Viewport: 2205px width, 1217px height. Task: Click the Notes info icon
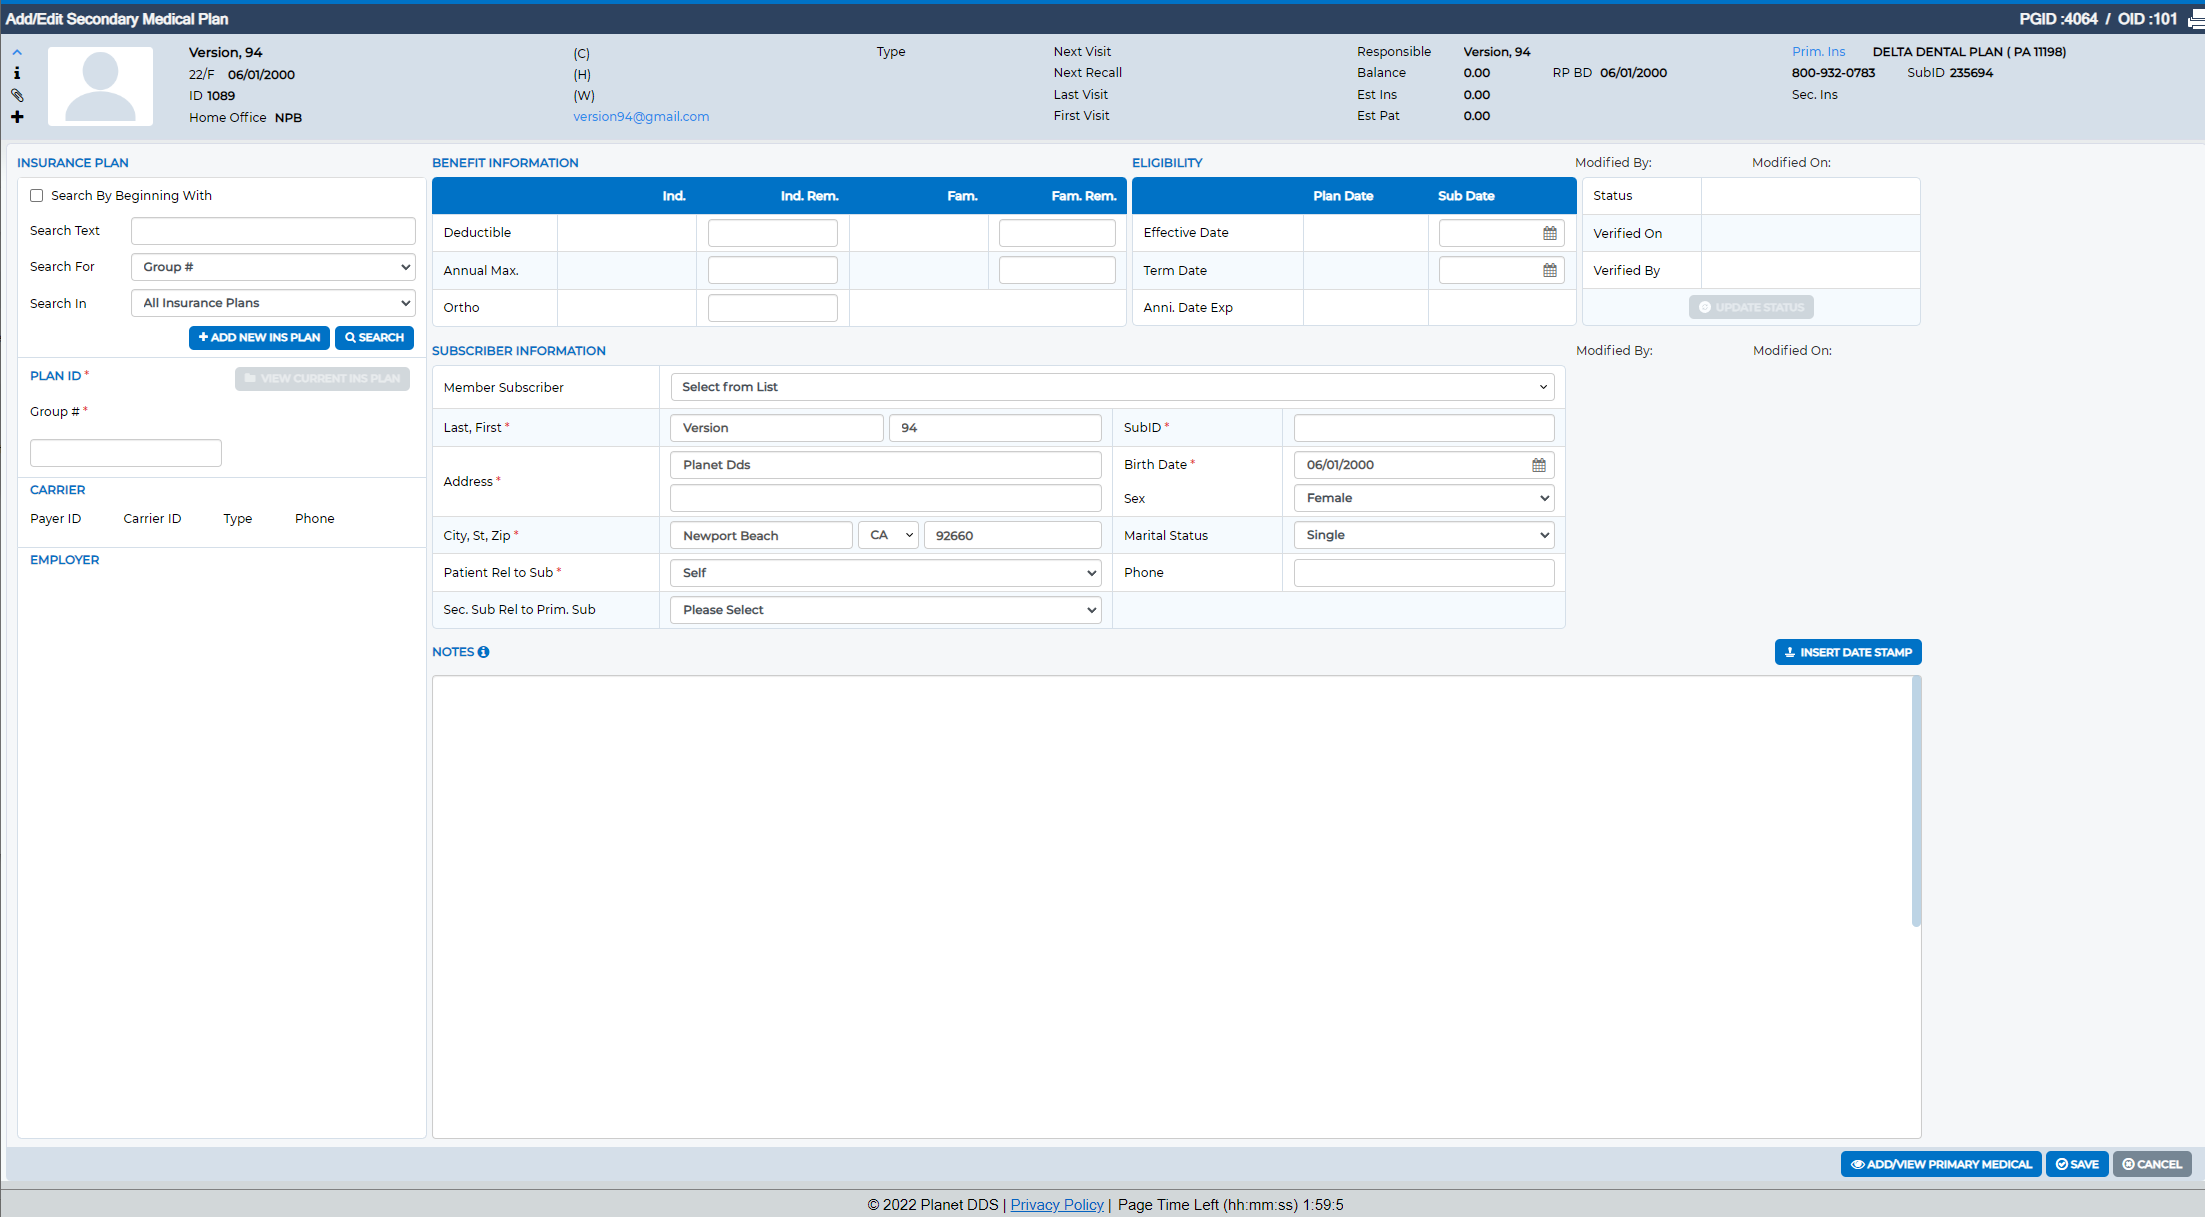(484, 652)
